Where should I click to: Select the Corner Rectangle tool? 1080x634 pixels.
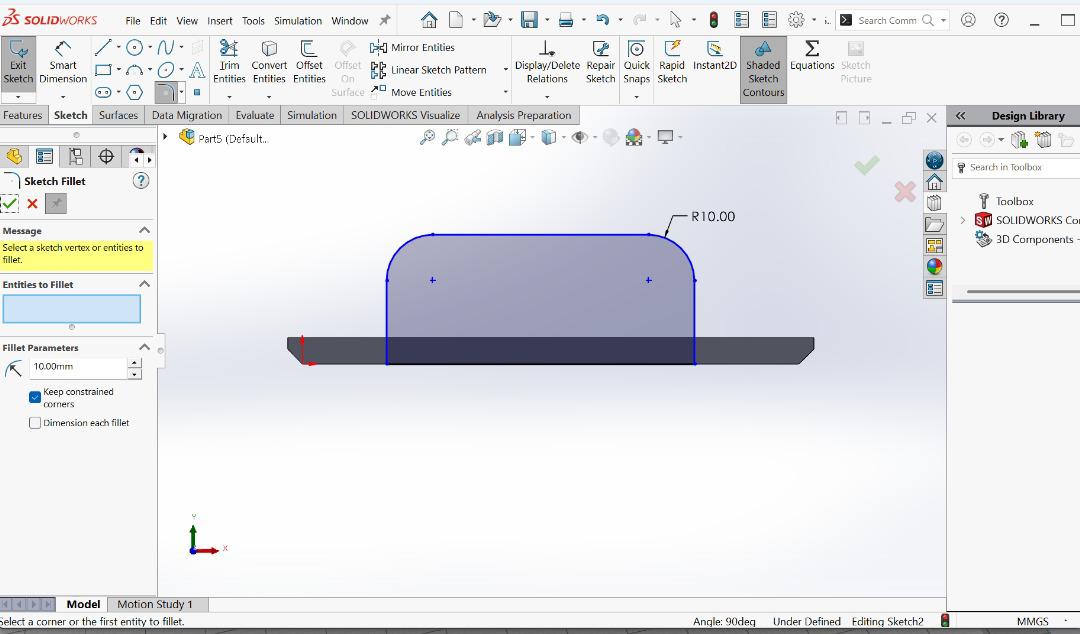[x=103, y=70]
